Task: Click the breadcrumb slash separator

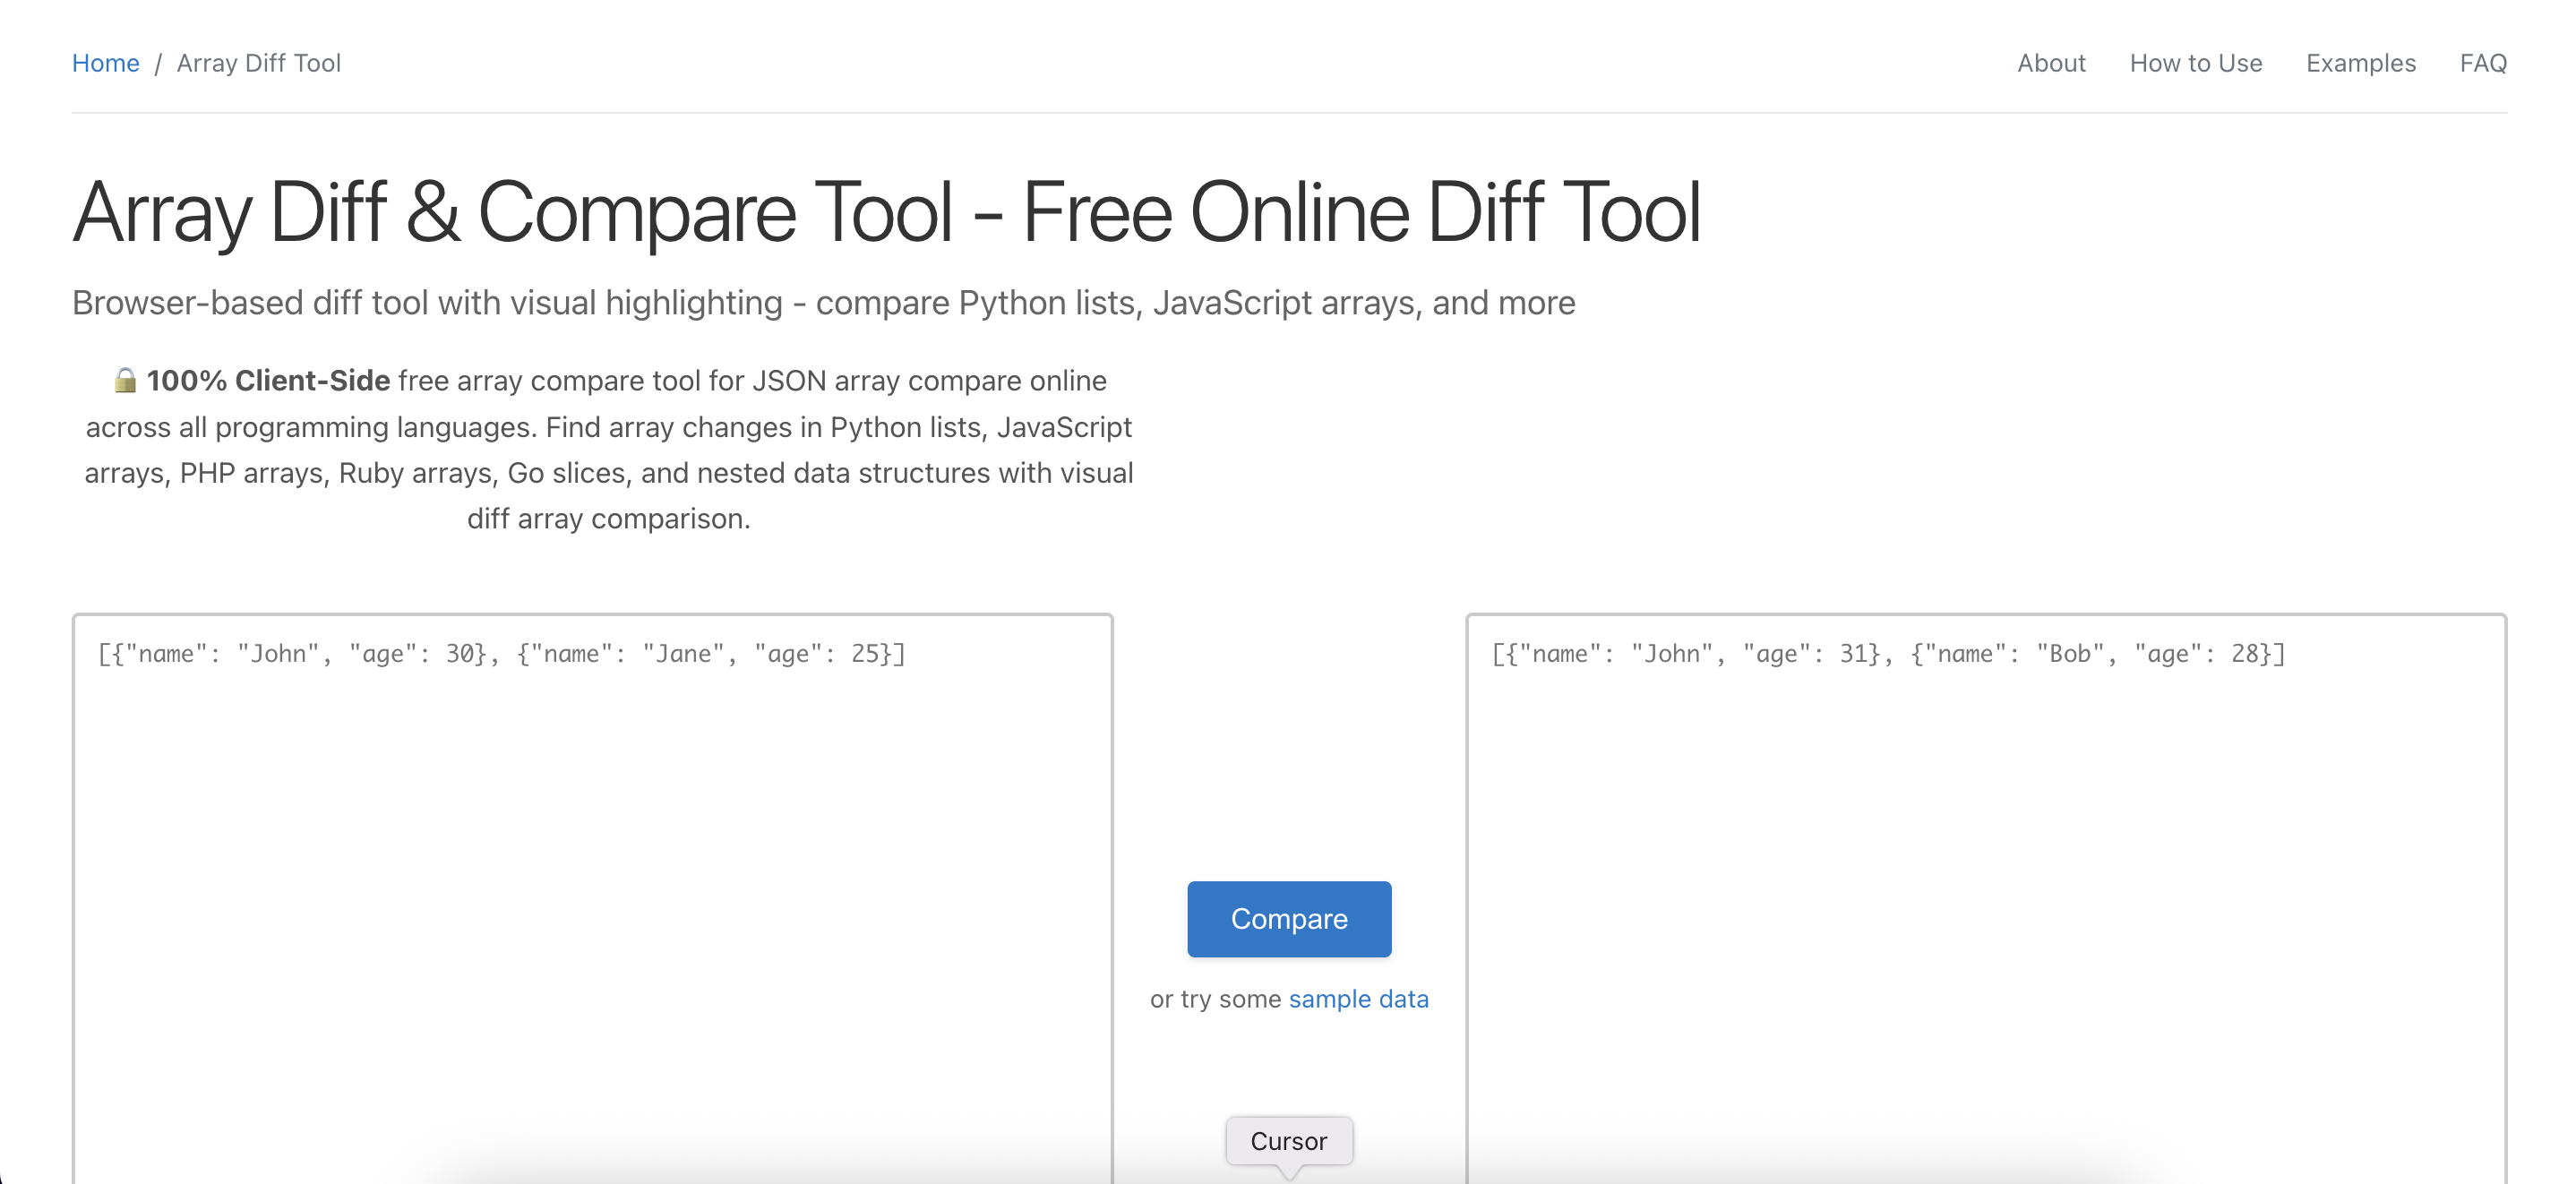Action: [x=158, y=63]
